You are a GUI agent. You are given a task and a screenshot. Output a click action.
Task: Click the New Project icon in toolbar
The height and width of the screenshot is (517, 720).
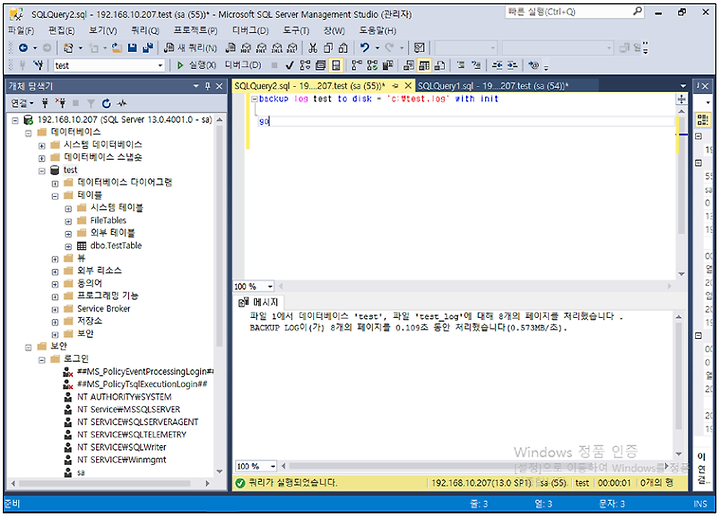pos(68,48)
